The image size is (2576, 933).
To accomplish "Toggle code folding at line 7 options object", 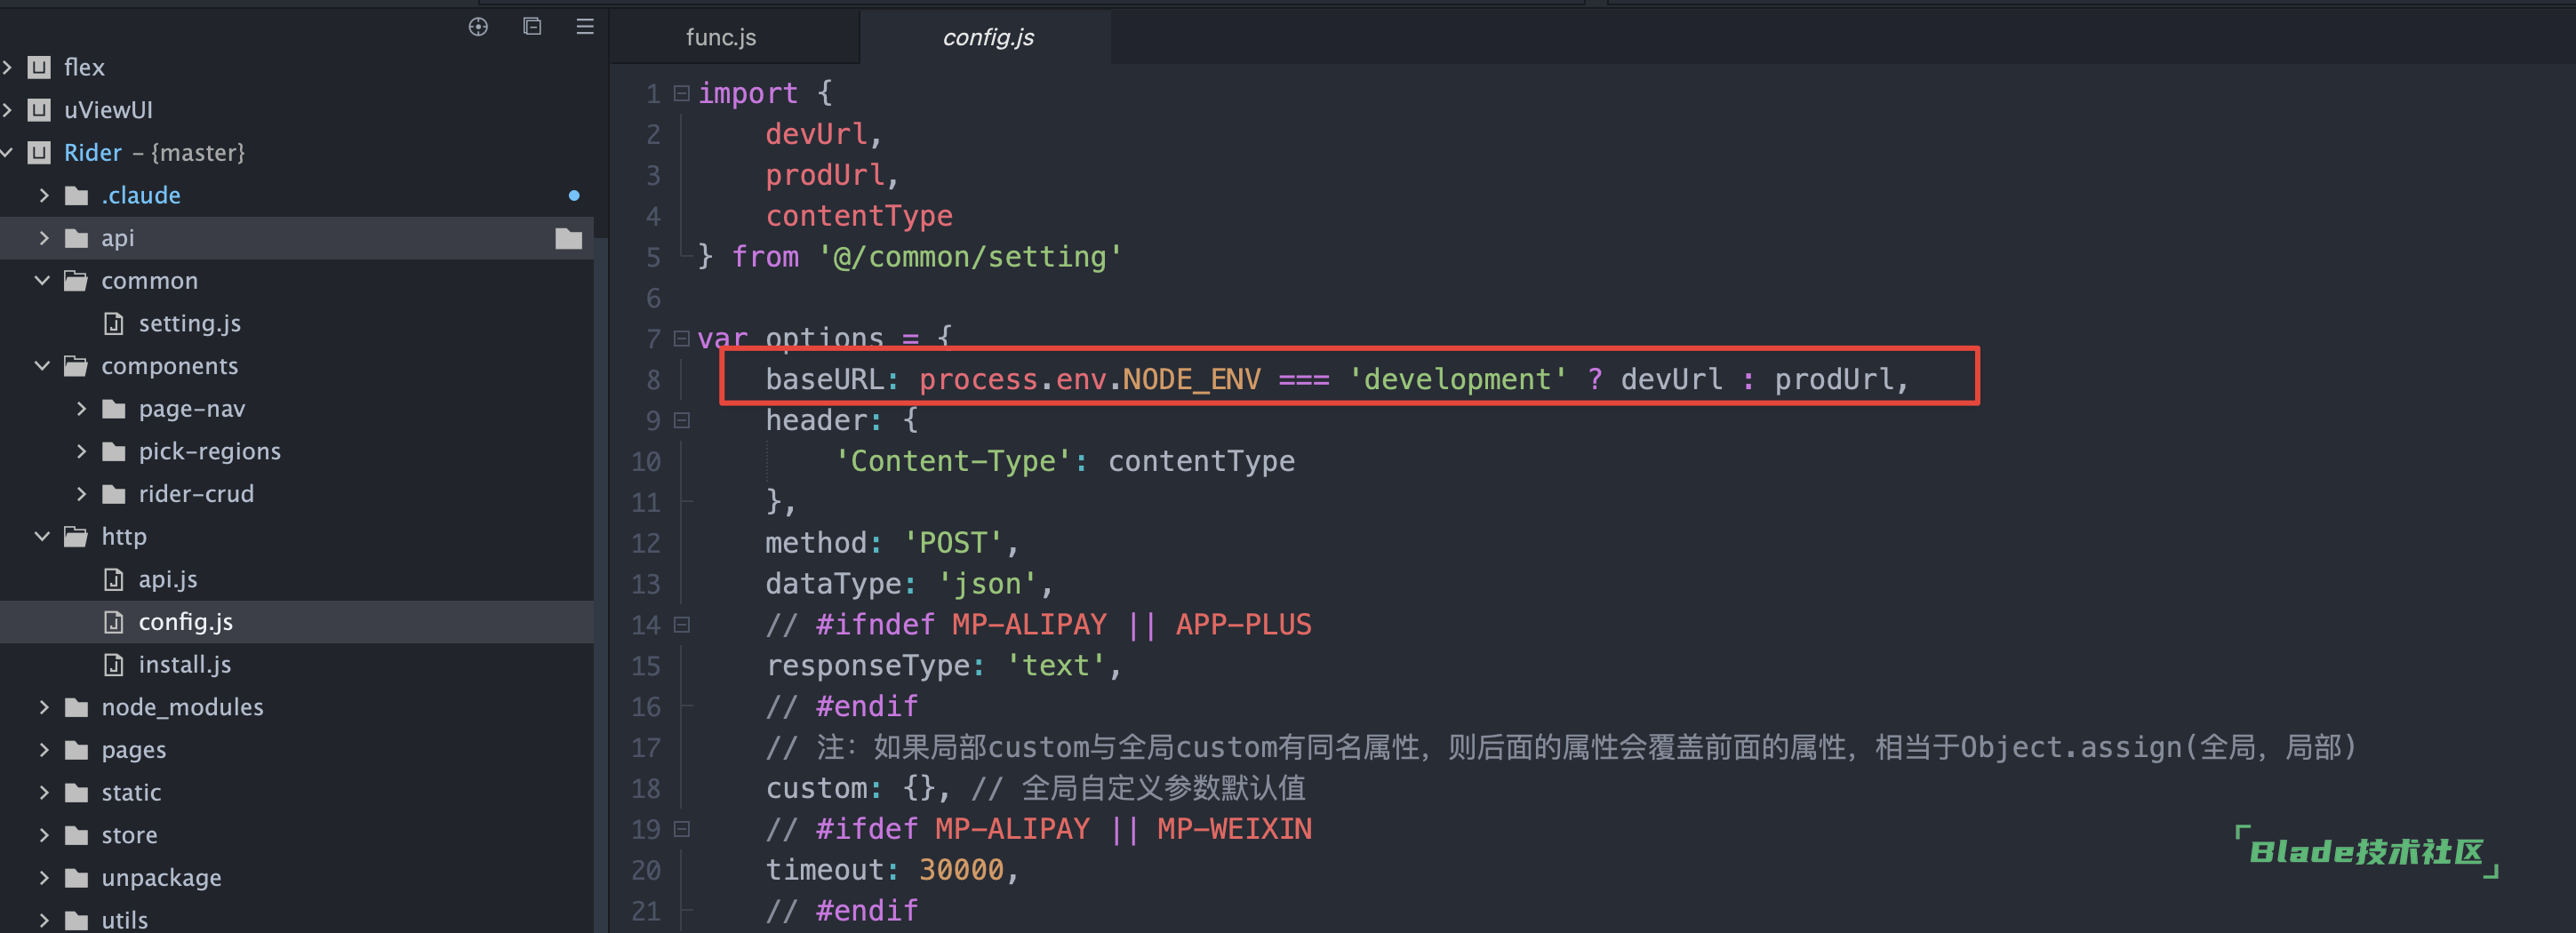I will click(681, 338).
